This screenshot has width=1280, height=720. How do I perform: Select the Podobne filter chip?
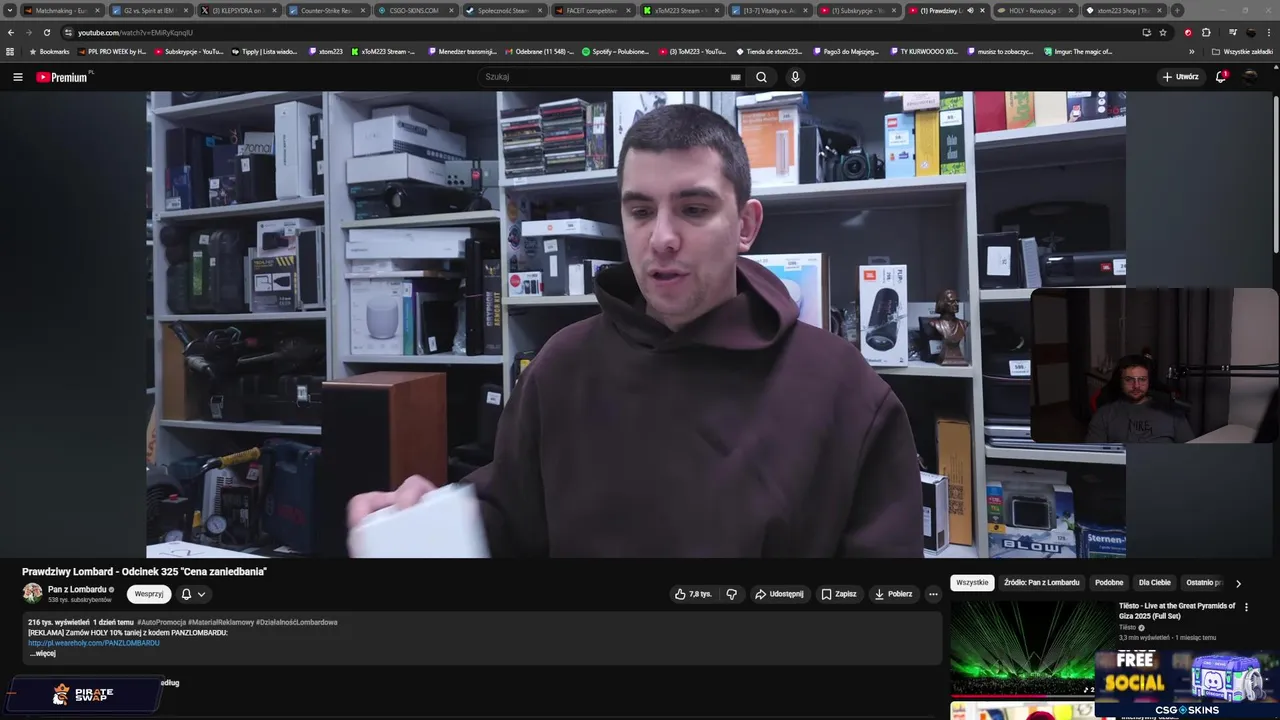pos(1109,583)
